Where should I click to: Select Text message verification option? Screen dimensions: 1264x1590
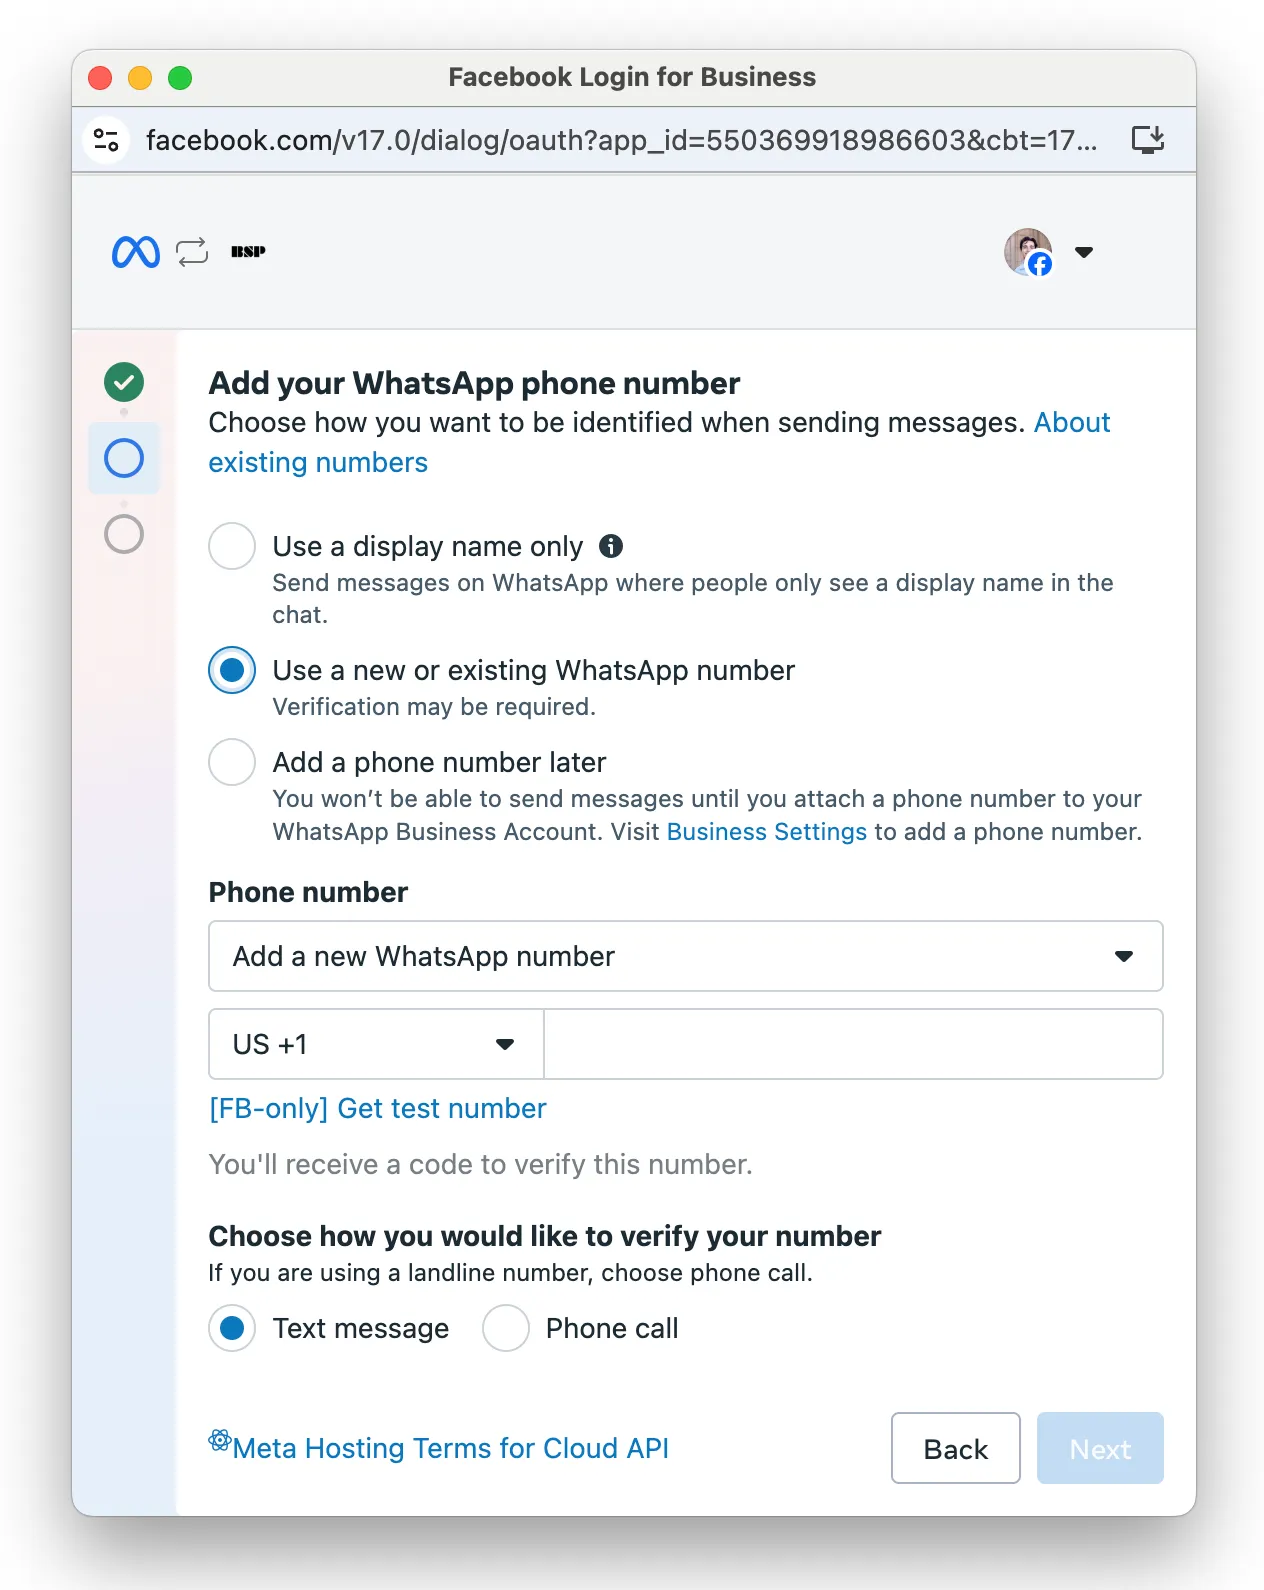232,1328
